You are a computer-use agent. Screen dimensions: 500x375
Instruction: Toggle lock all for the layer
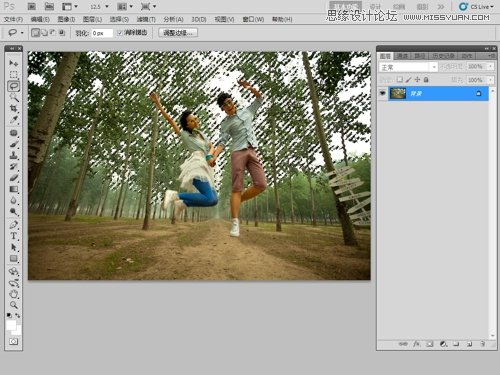[426, 80]
